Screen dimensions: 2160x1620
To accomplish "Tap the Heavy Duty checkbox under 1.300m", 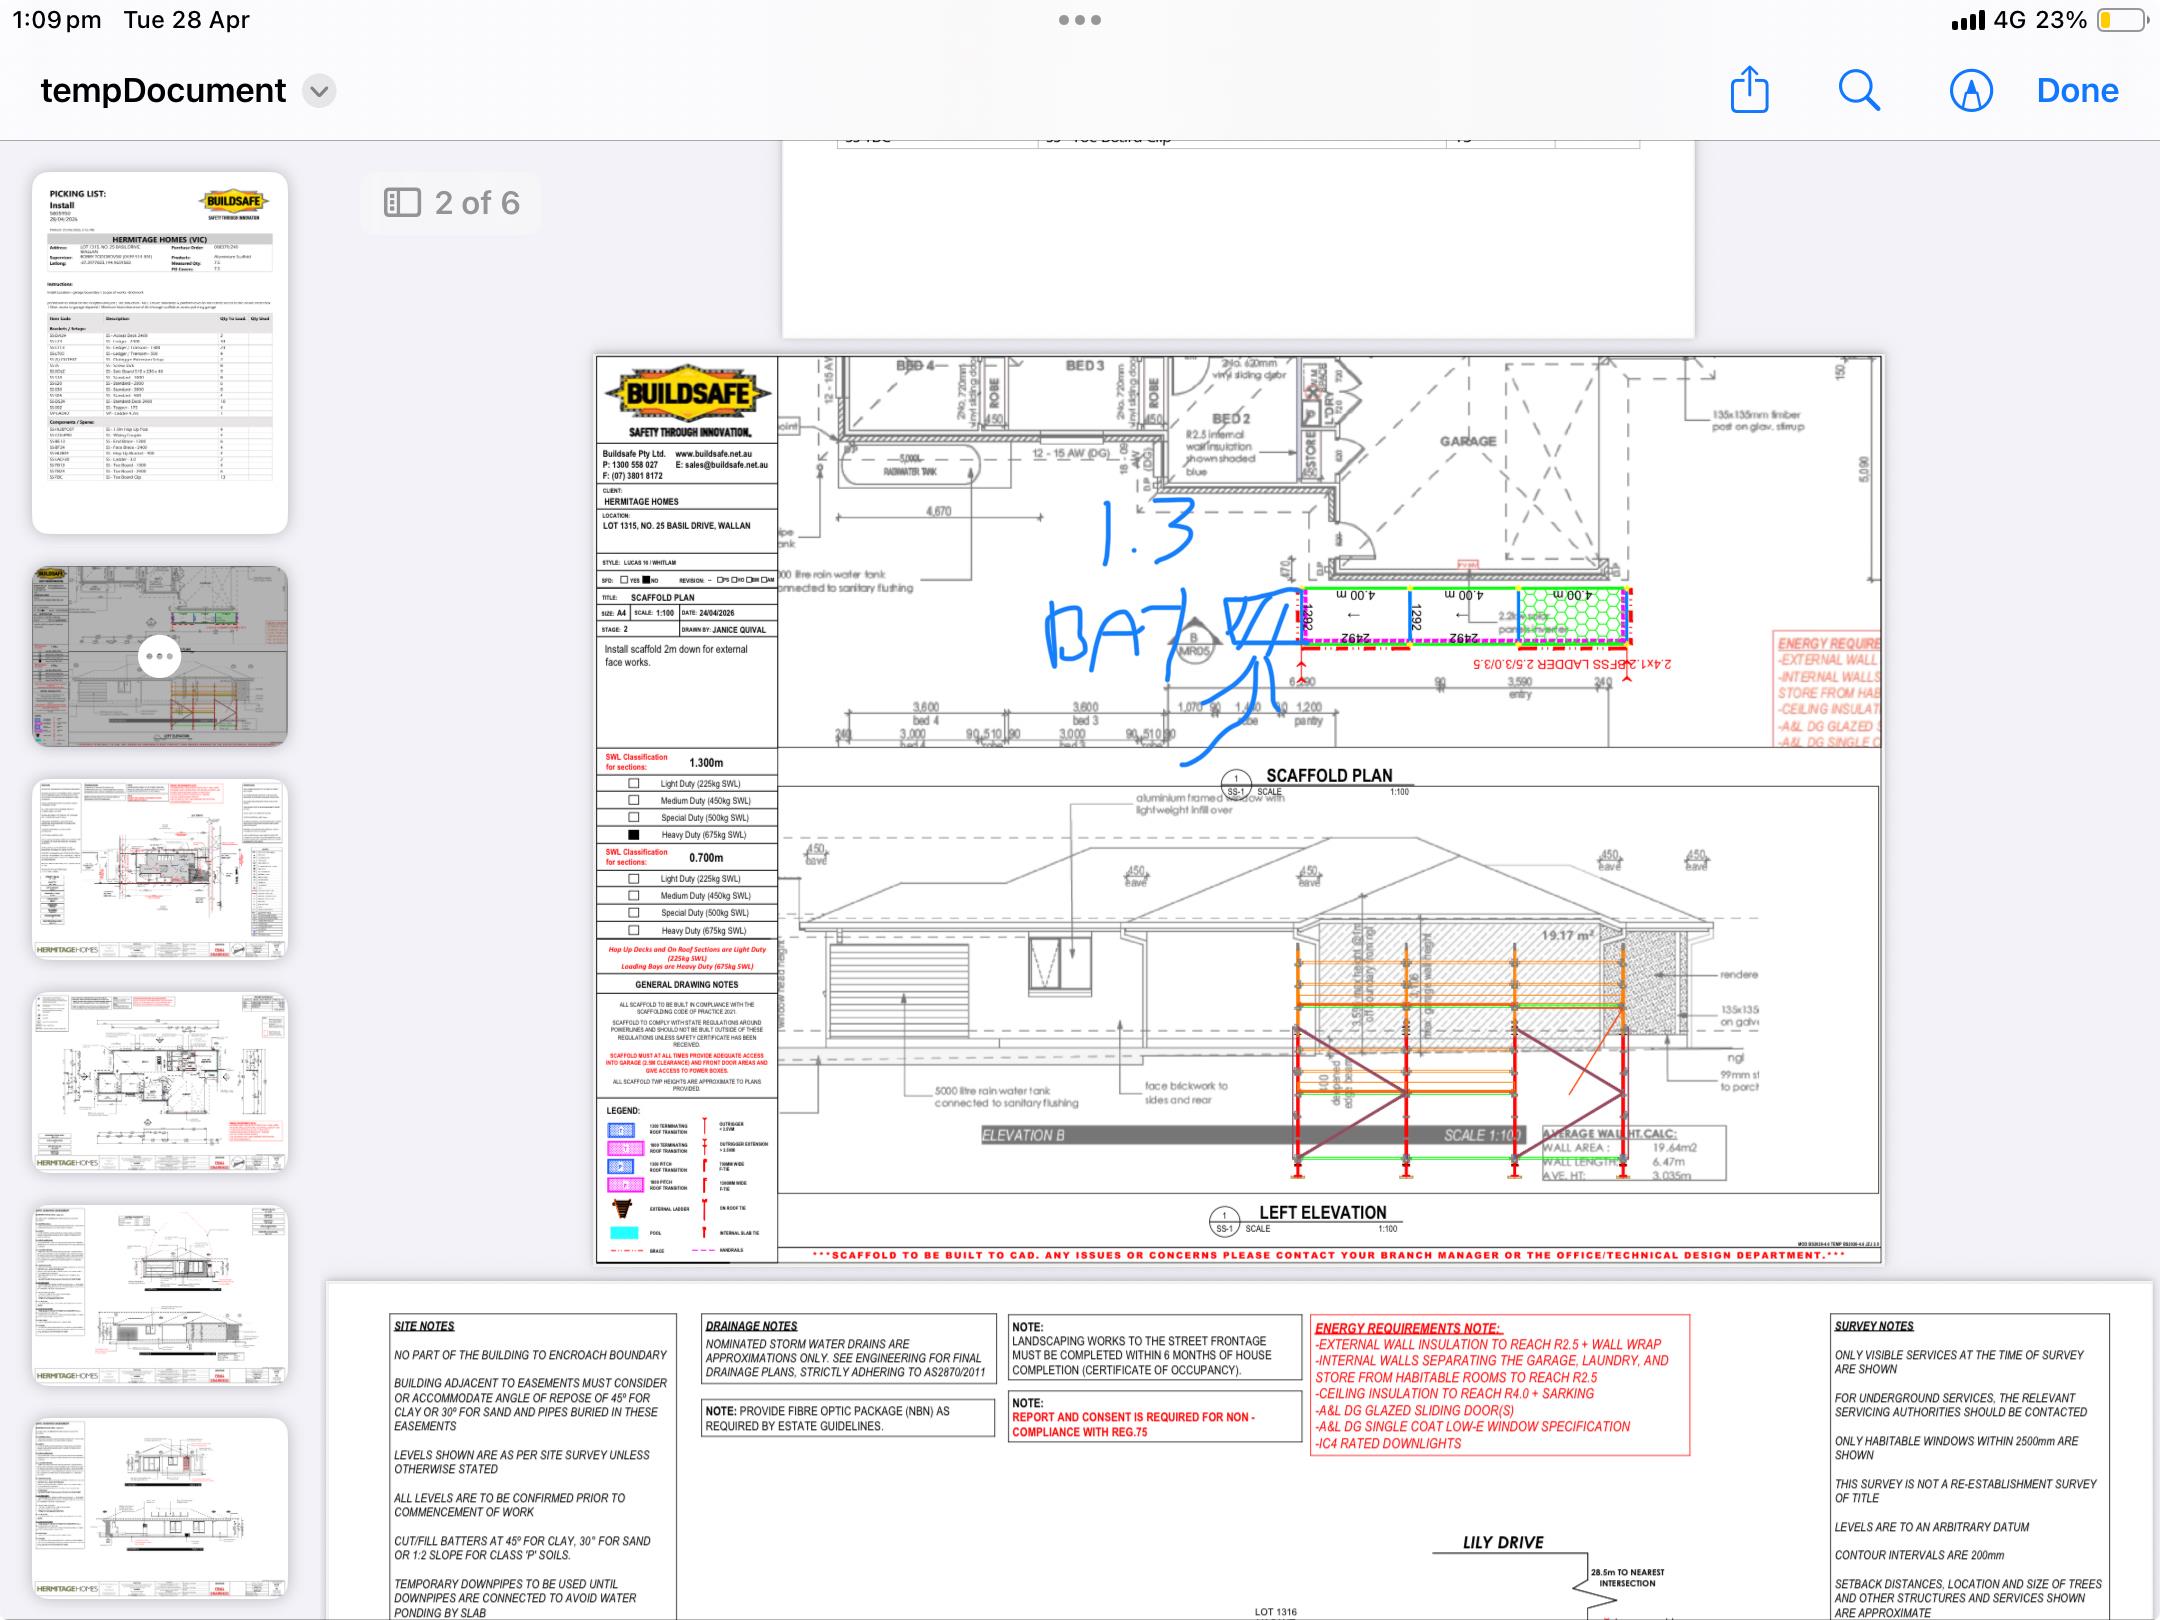I will (x=633, y=834).
